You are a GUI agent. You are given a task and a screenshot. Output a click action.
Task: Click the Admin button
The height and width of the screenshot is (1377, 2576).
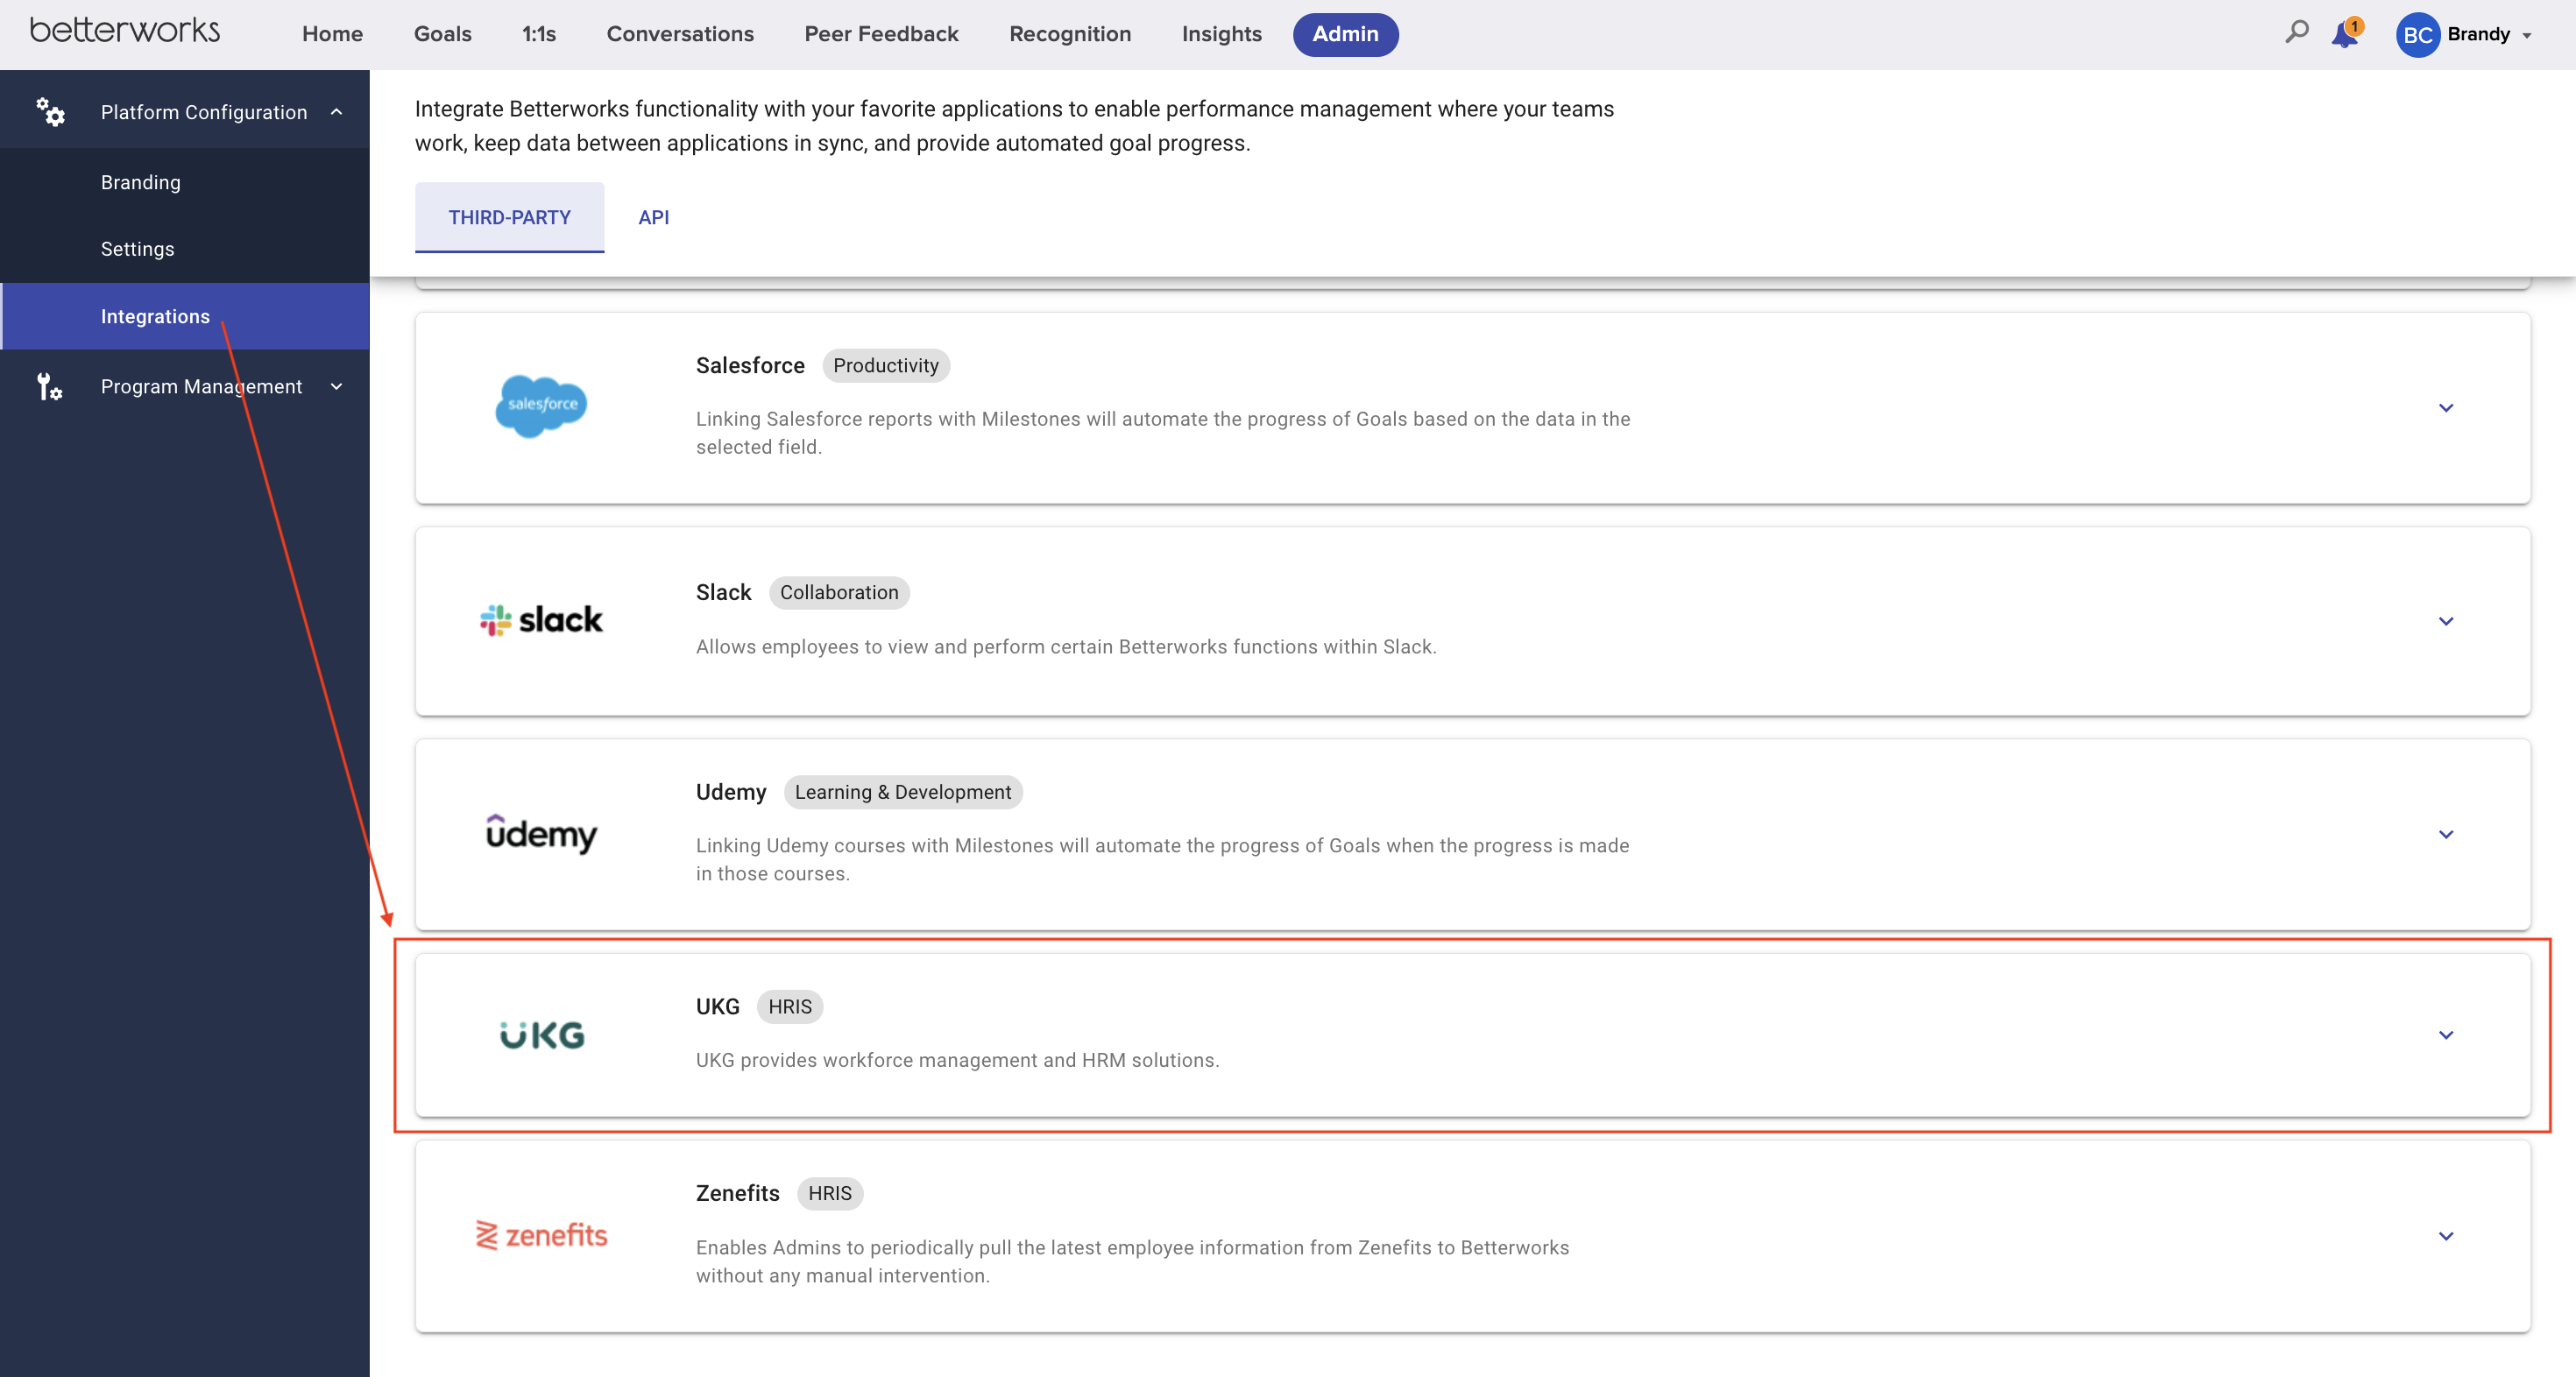(1344, 34)
